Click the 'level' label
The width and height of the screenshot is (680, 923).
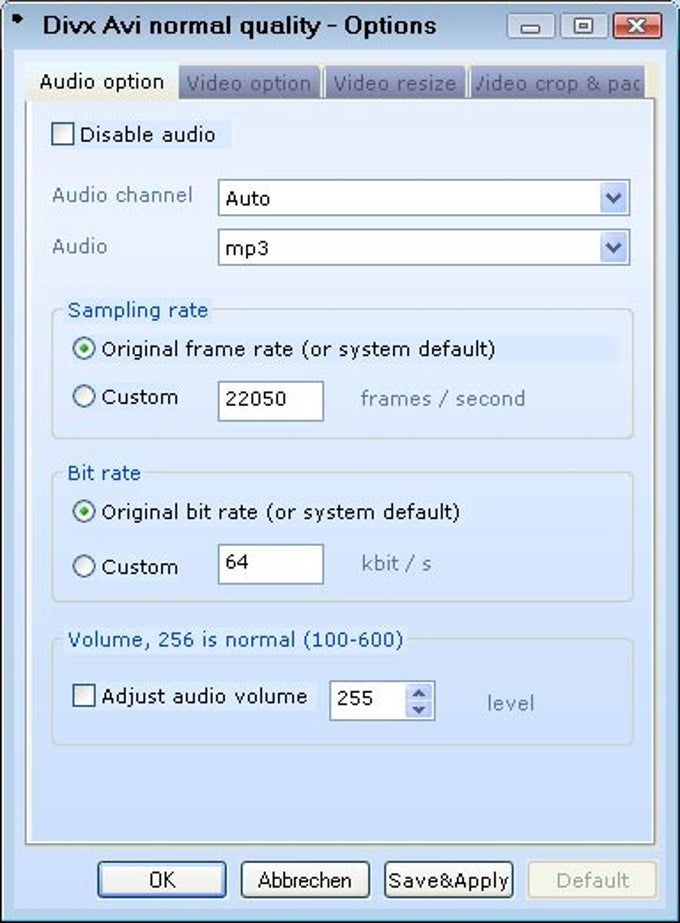point(510,703)
